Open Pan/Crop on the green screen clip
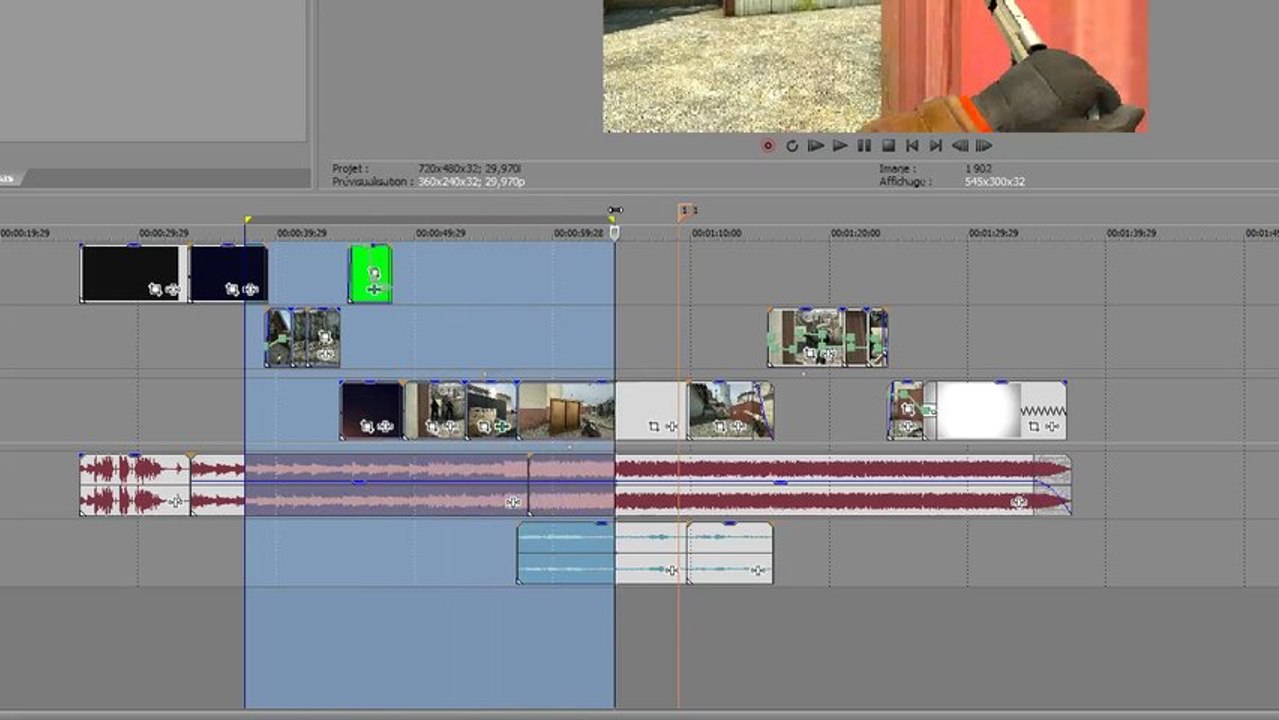This screenshot has width=1279, height=720. (374, 273)
